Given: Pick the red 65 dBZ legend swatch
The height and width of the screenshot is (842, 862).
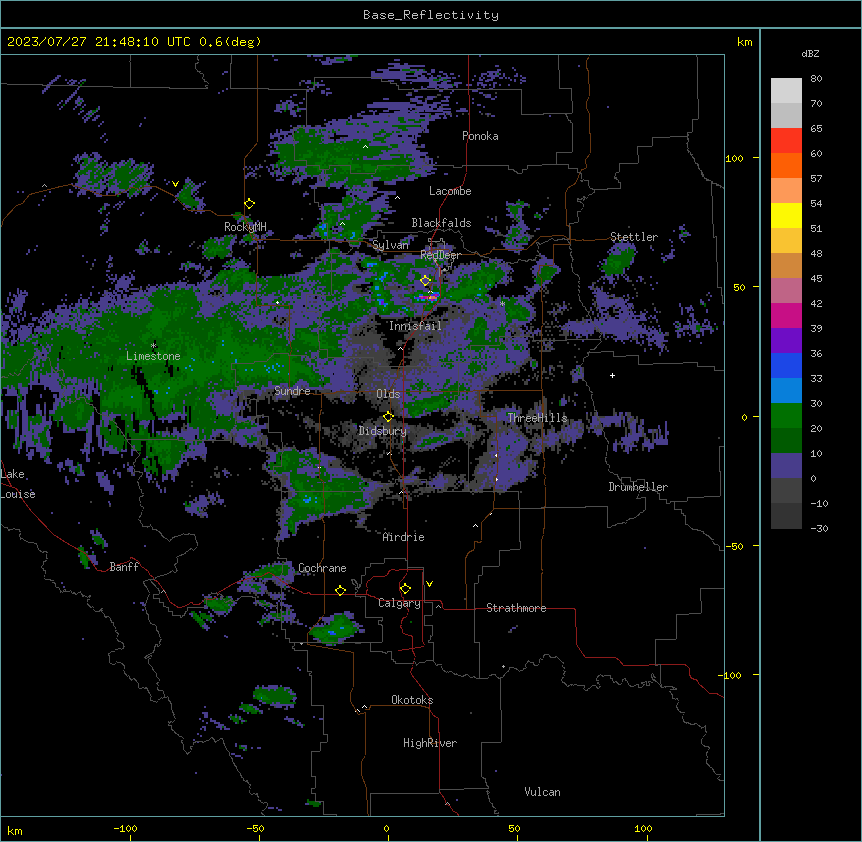Looking at the screenshot, I should click(786, 141).
